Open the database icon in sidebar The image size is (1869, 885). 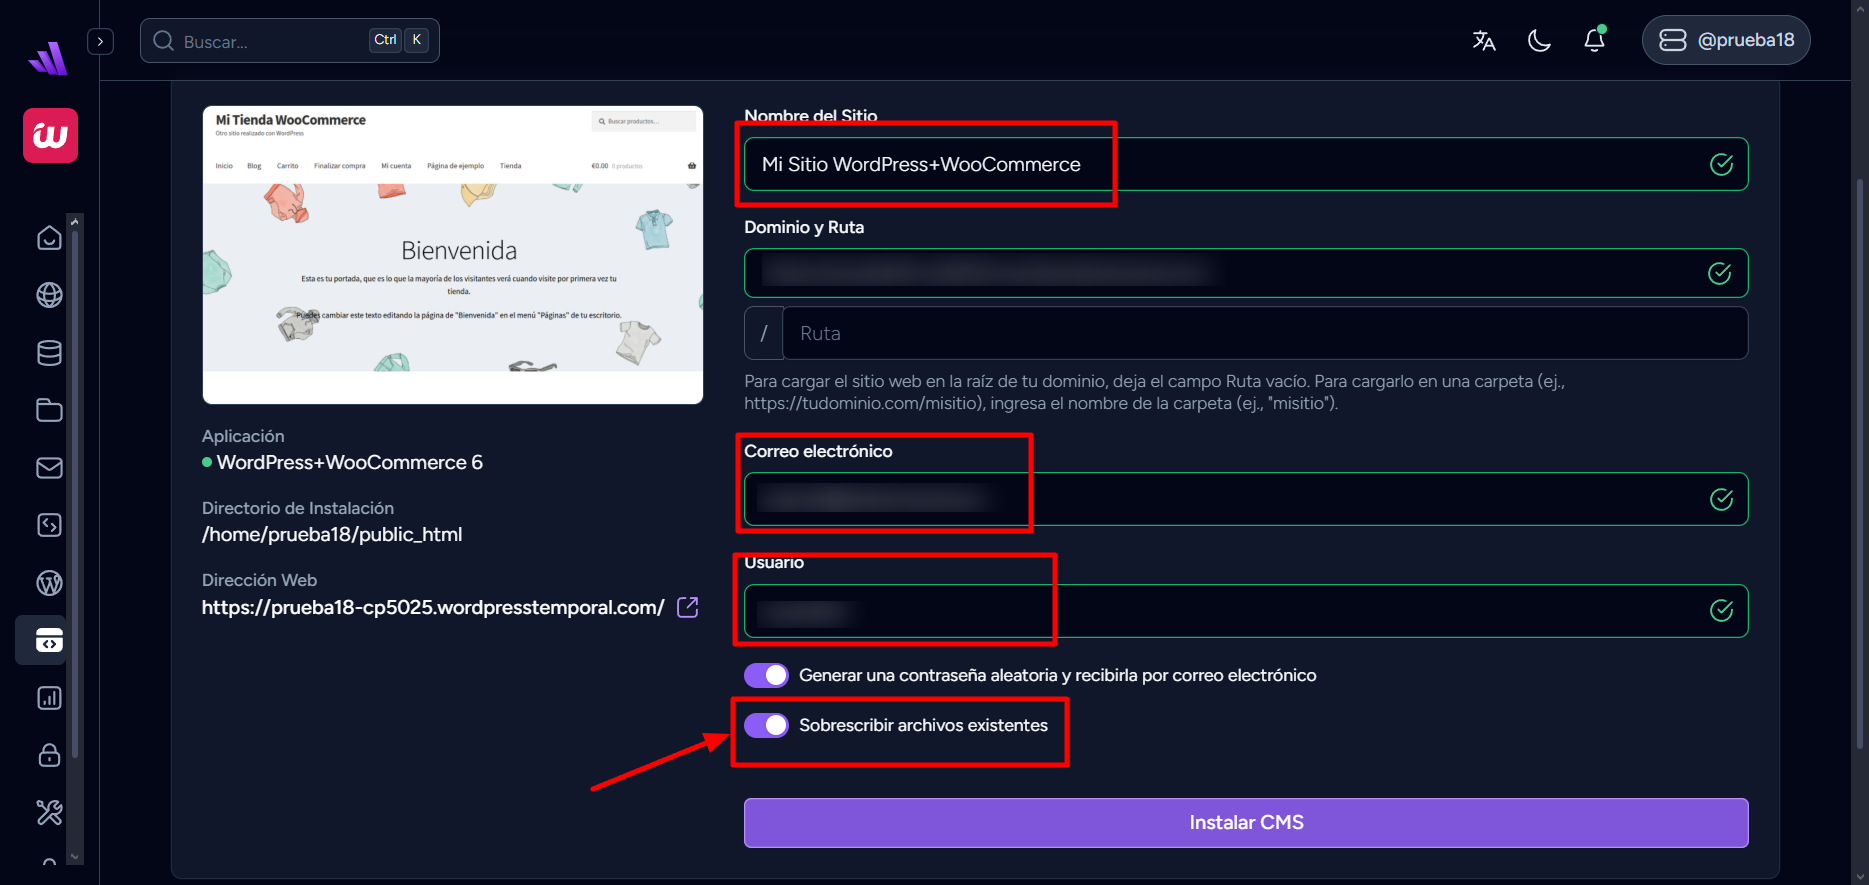49,353
